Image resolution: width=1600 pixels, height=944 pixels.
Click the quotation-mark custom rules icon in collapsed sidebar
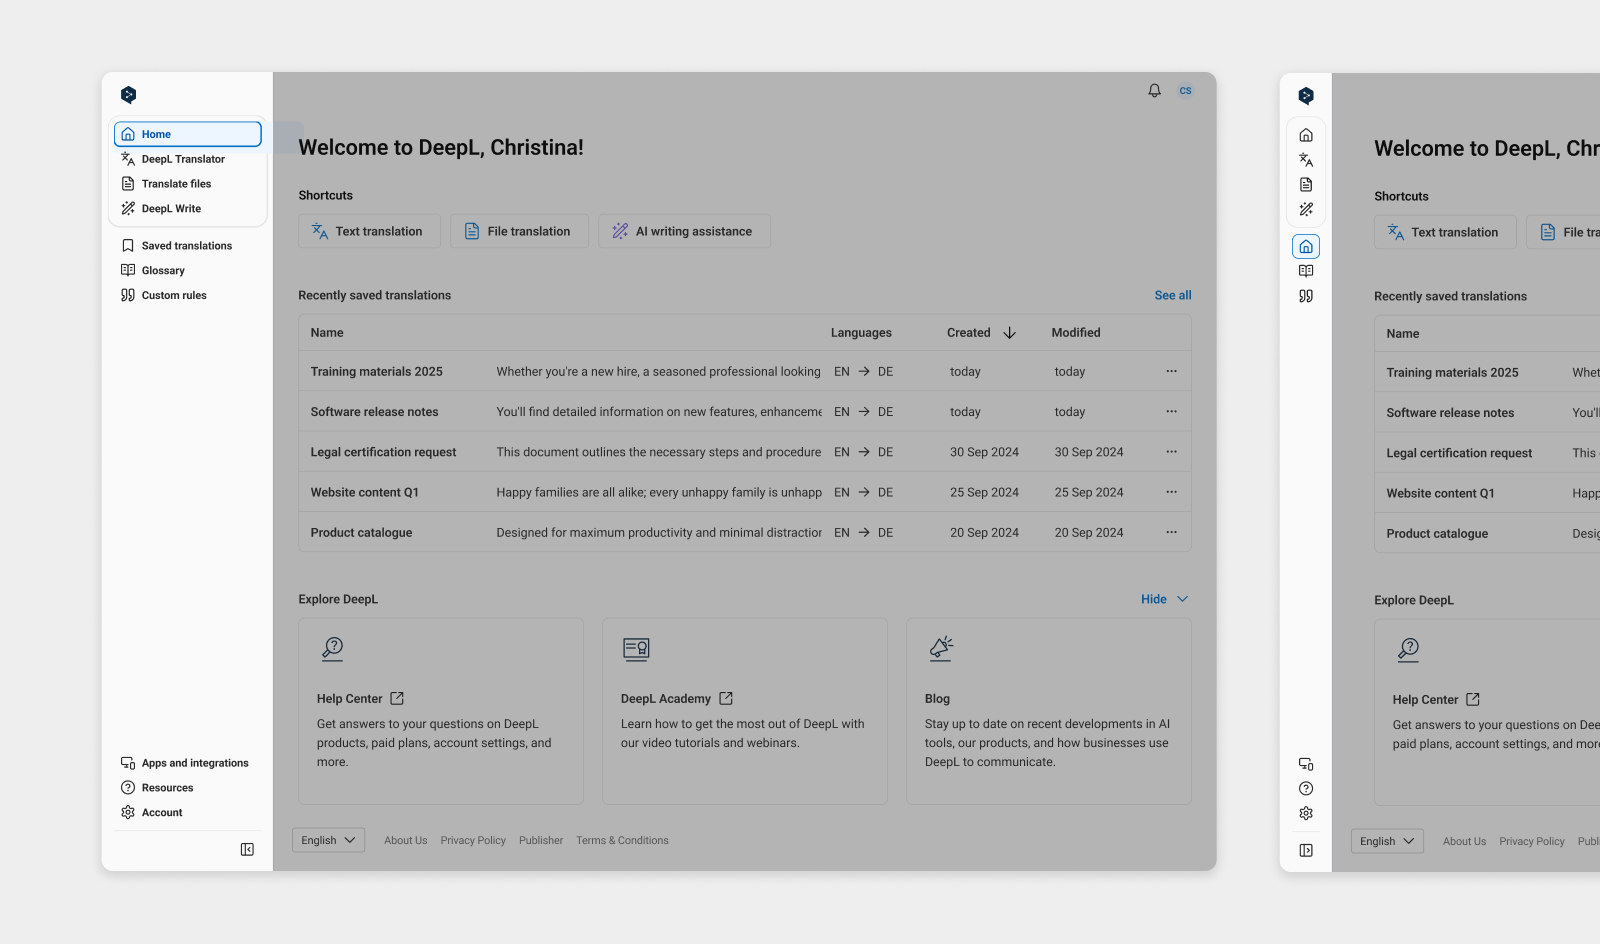pyautogui.click(x=1306, y=296)
